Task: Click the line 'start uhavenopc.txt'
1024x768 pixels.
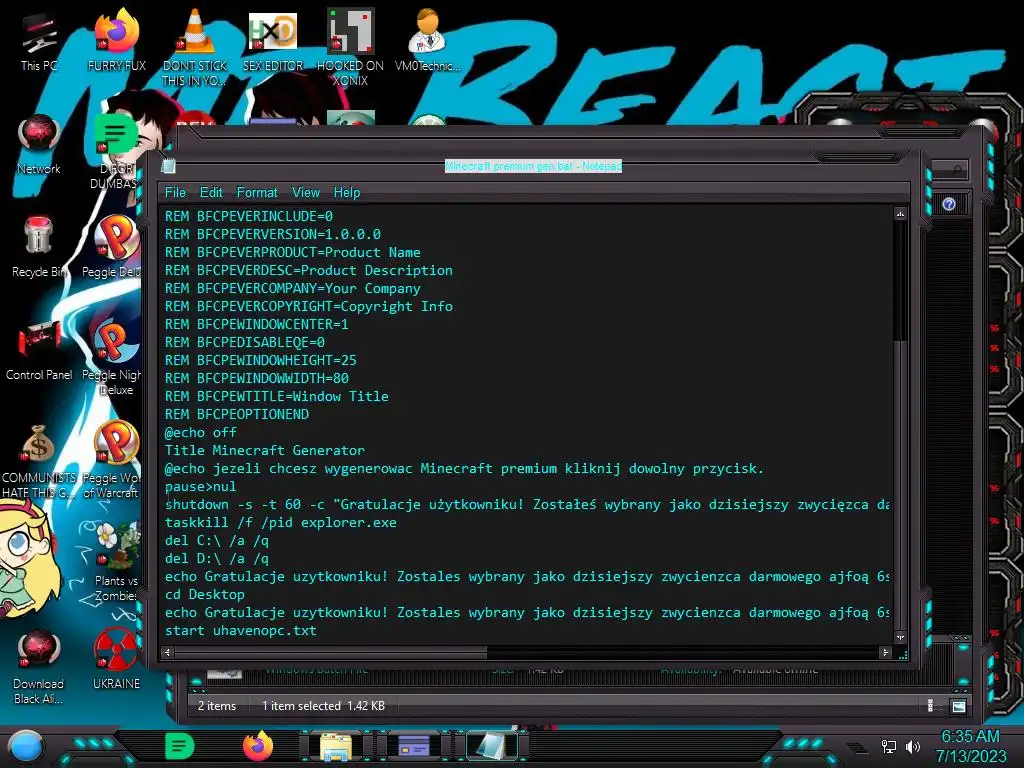Action: click(x=240, y=631)
